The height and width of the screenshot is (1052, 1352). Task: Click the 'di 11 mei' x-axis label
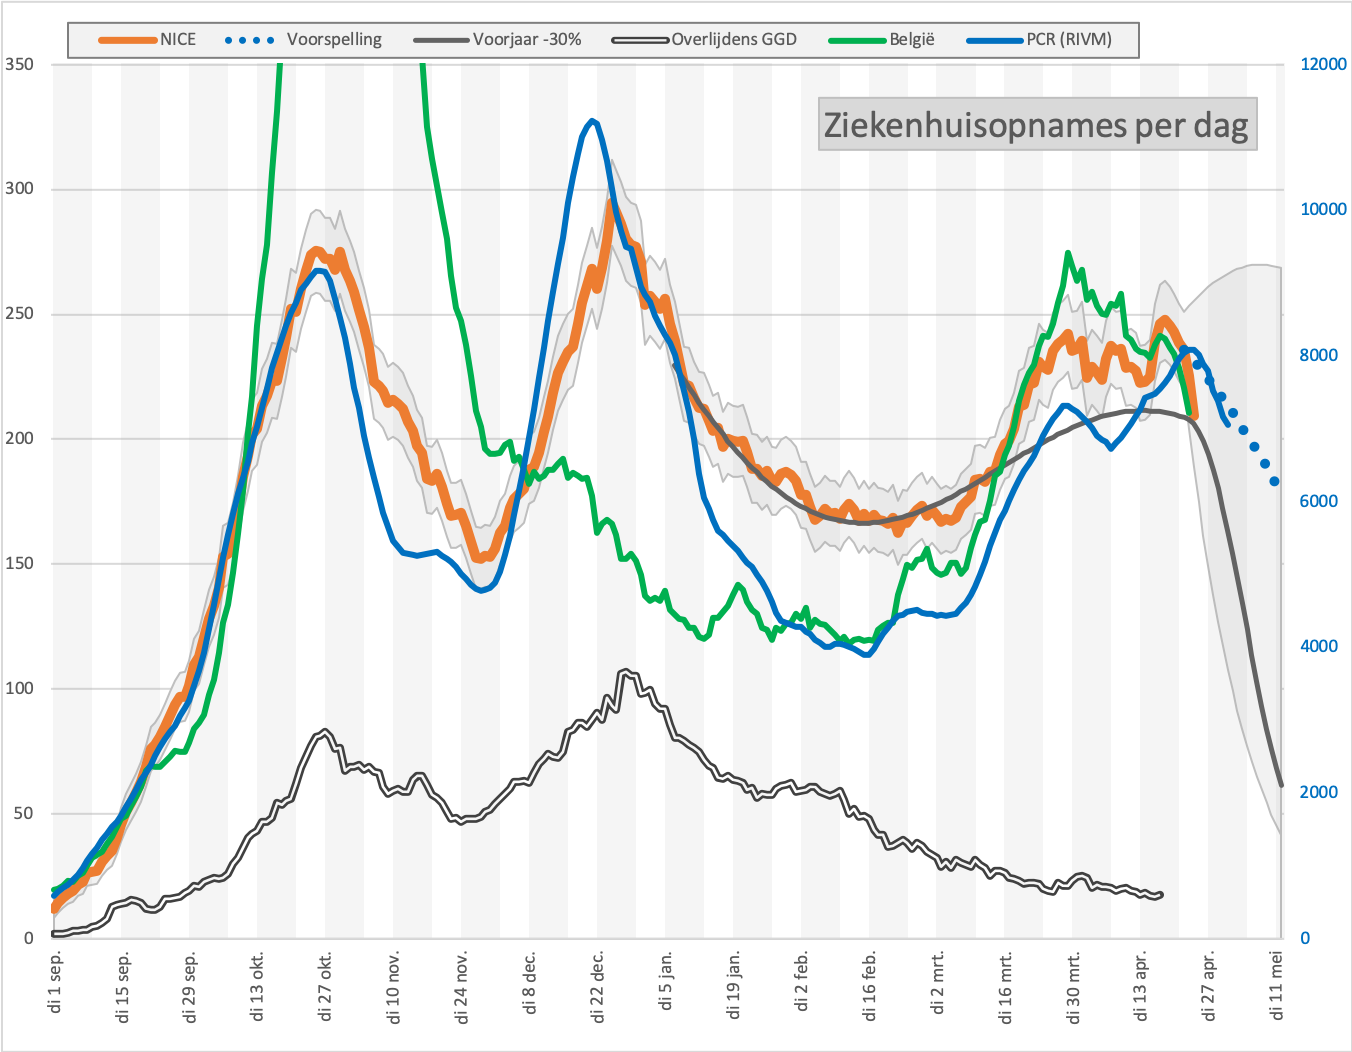tap(1277, 984)
